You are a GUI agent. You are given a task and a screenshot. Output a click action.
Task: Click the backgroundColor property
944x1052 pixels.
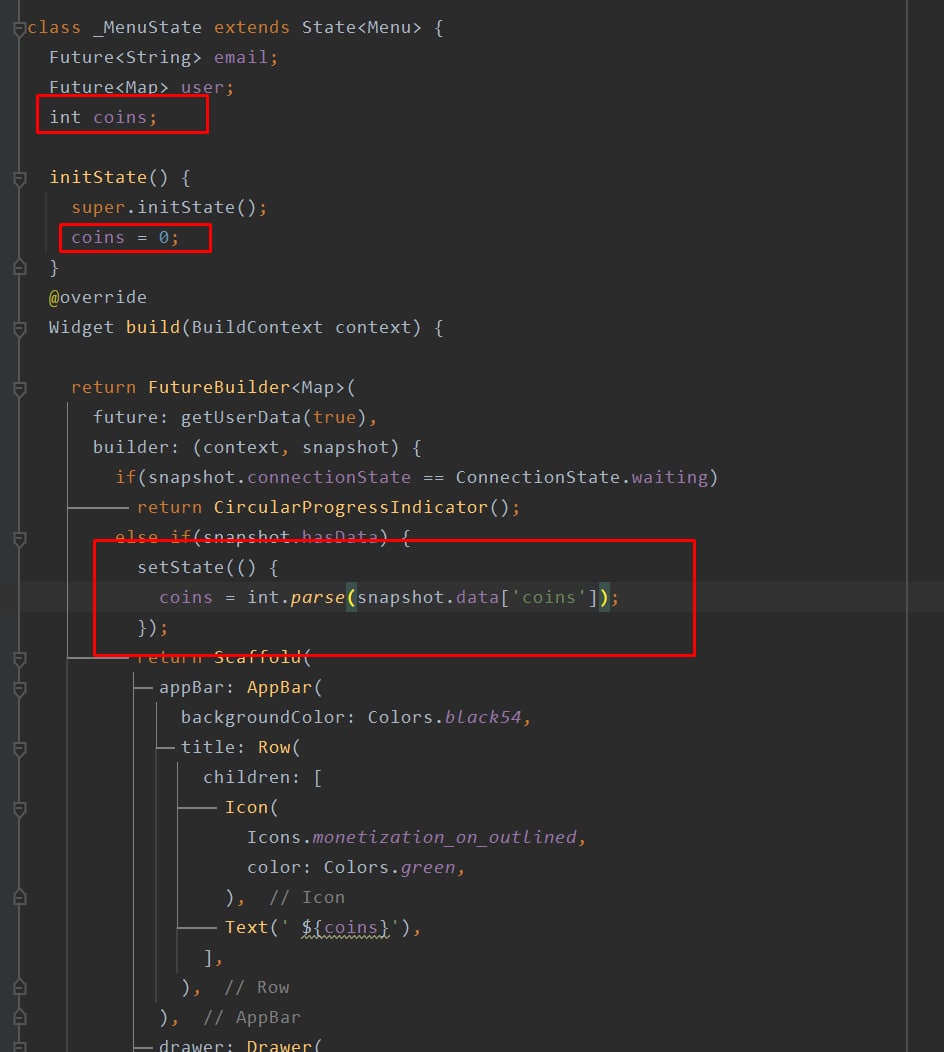pyautogui.click(x=263, y=717)
